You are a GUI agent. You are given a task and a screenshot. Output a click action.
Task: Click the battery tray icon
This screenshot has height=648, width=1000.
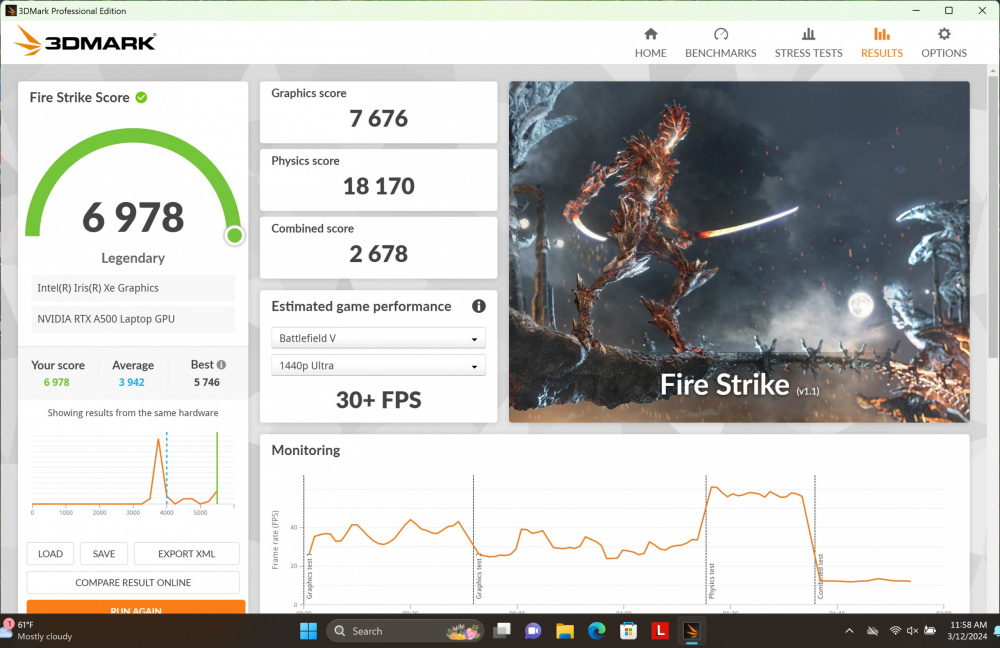click(x=930, y=631)
